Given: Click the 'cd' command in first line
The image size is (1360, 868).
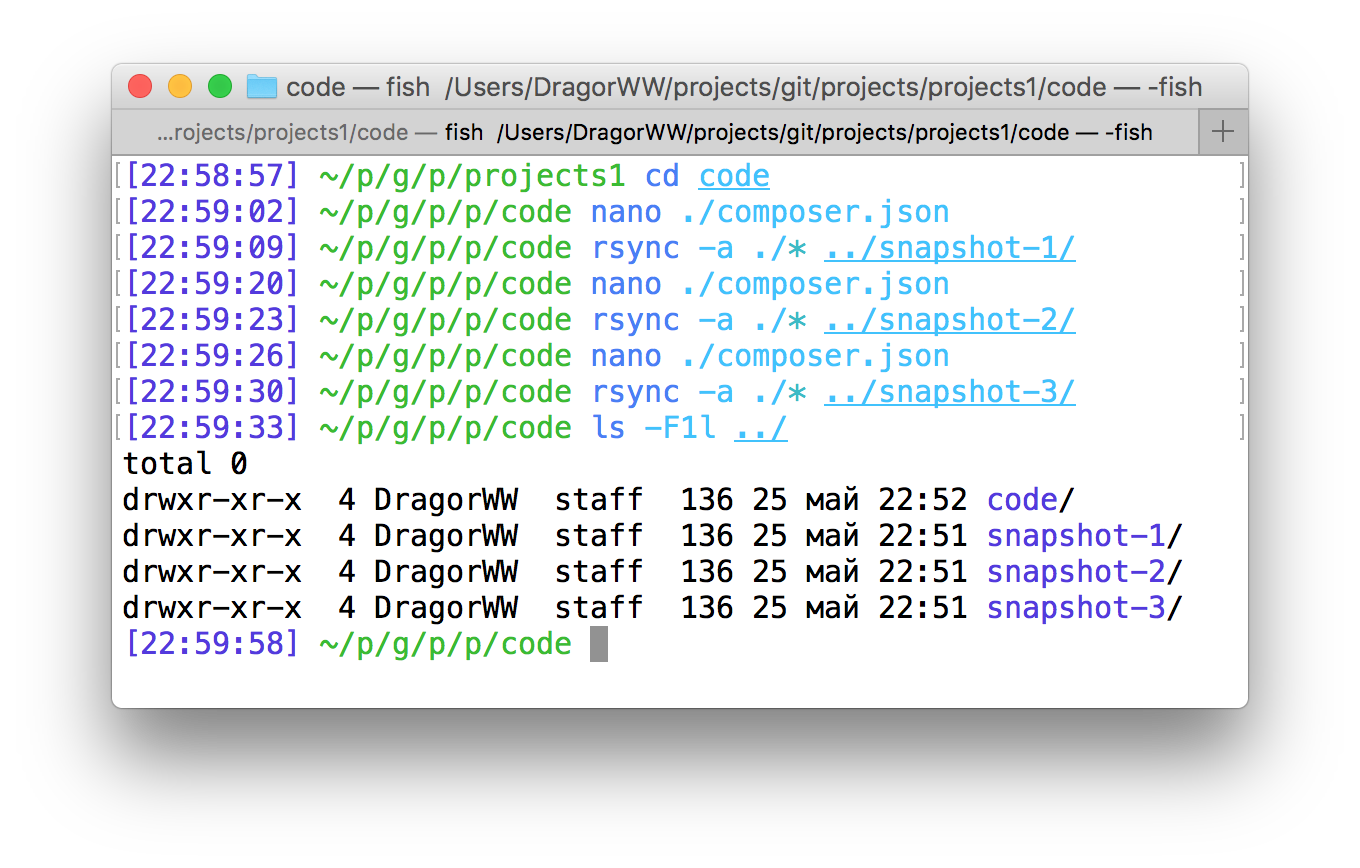Looking at the screenshot, I should click(x=662, y=176).
